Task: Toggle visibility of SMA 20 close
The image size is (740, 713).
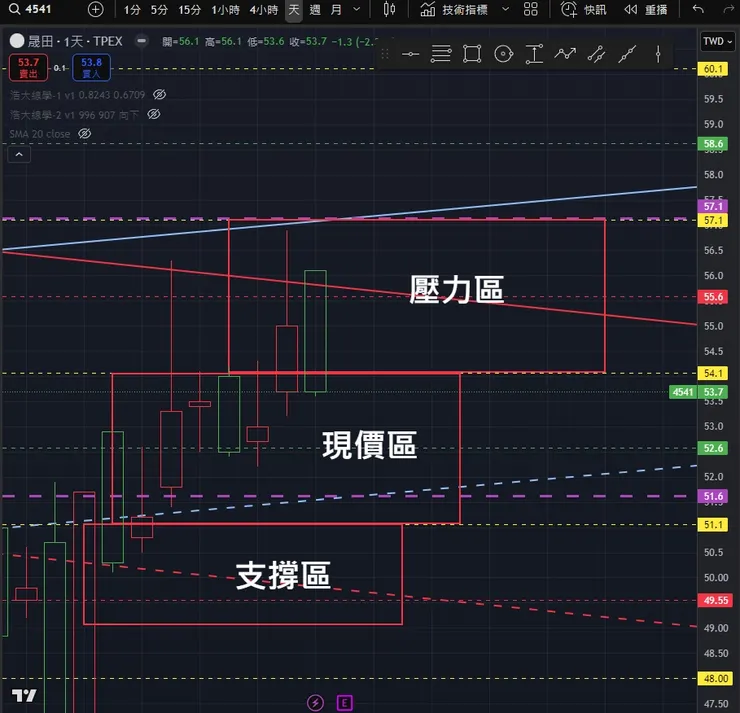Action: click(84, 134)
